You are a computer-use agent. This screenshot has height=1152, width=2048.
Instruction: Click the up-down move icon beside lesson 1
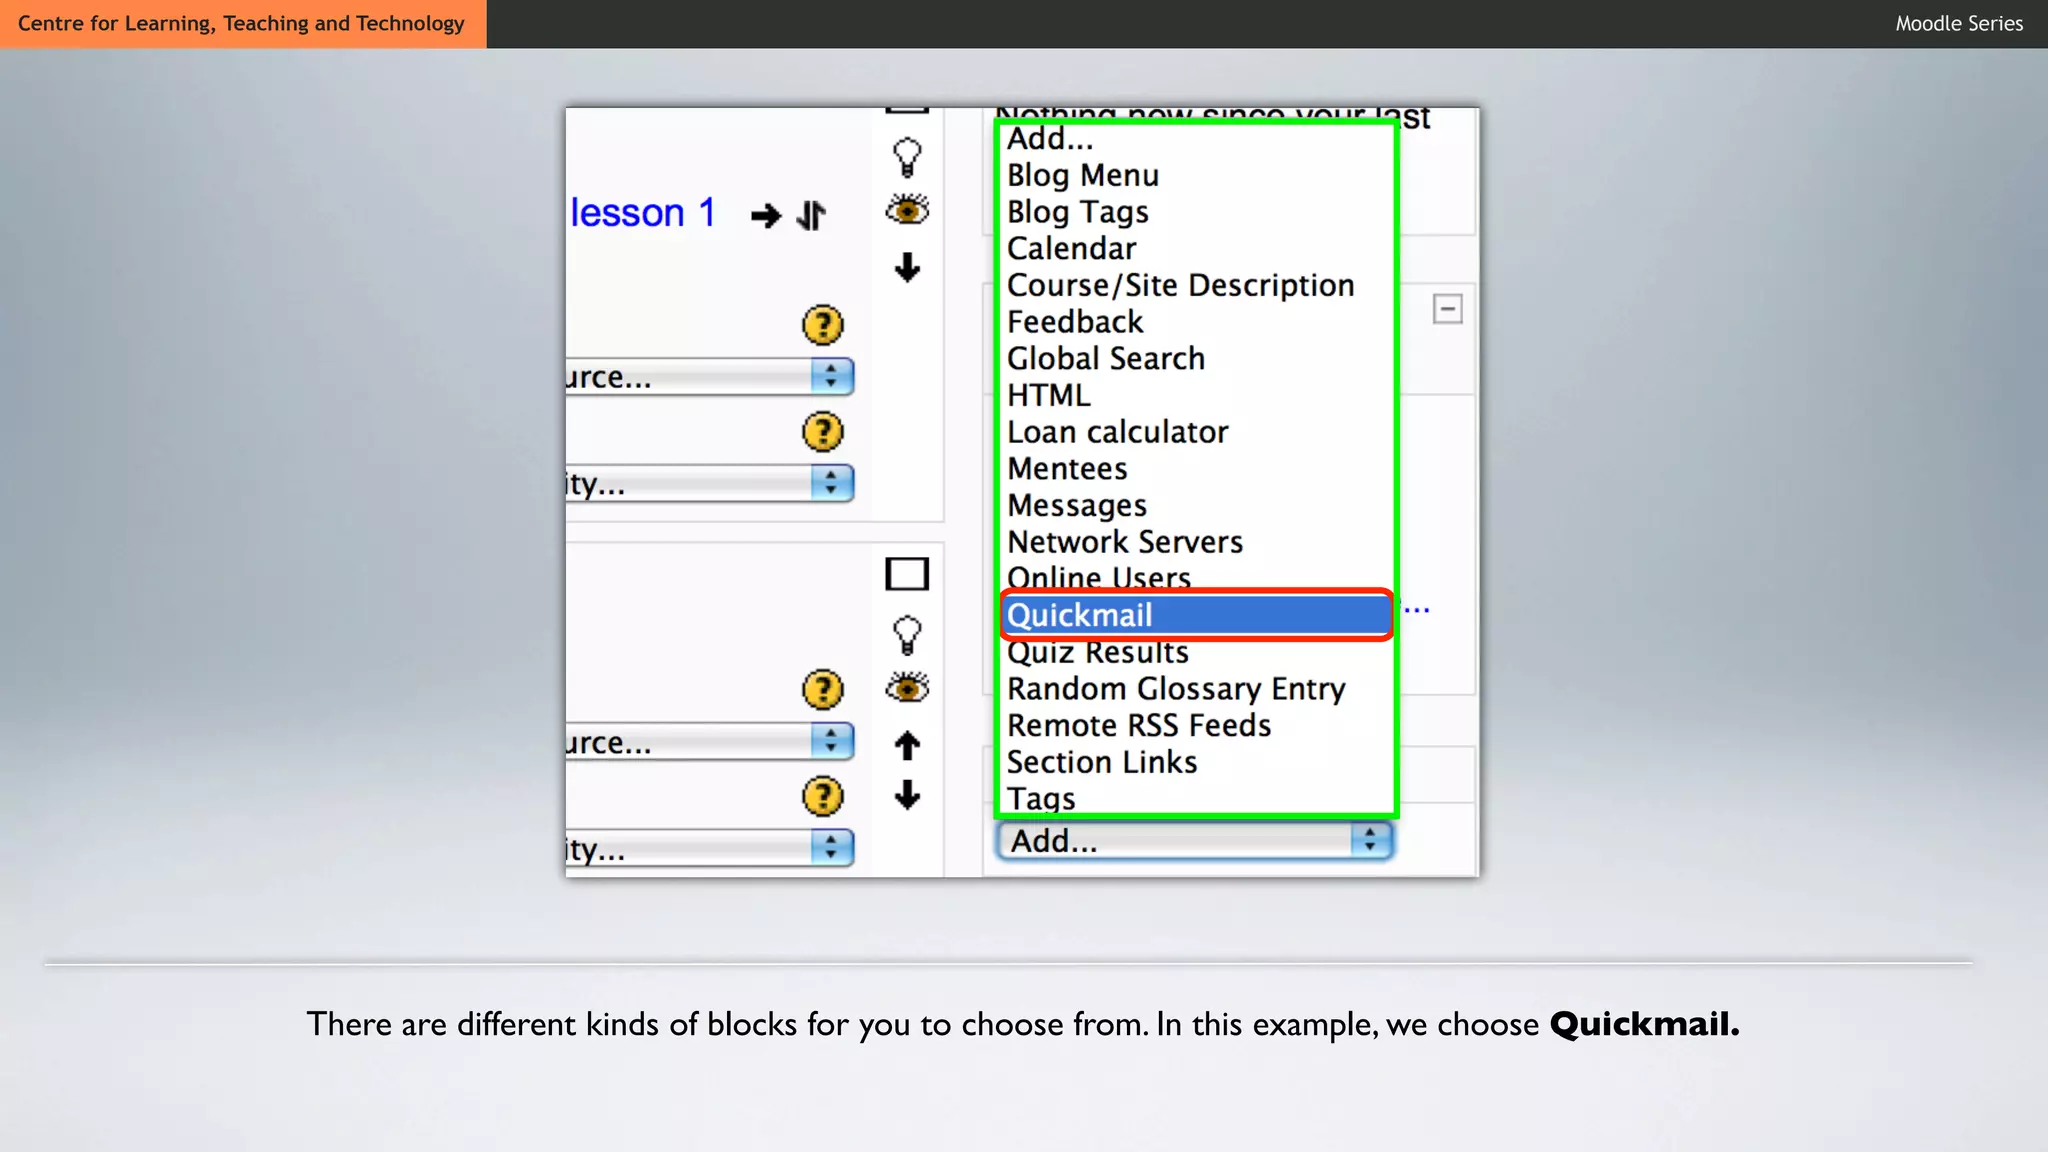811,215
